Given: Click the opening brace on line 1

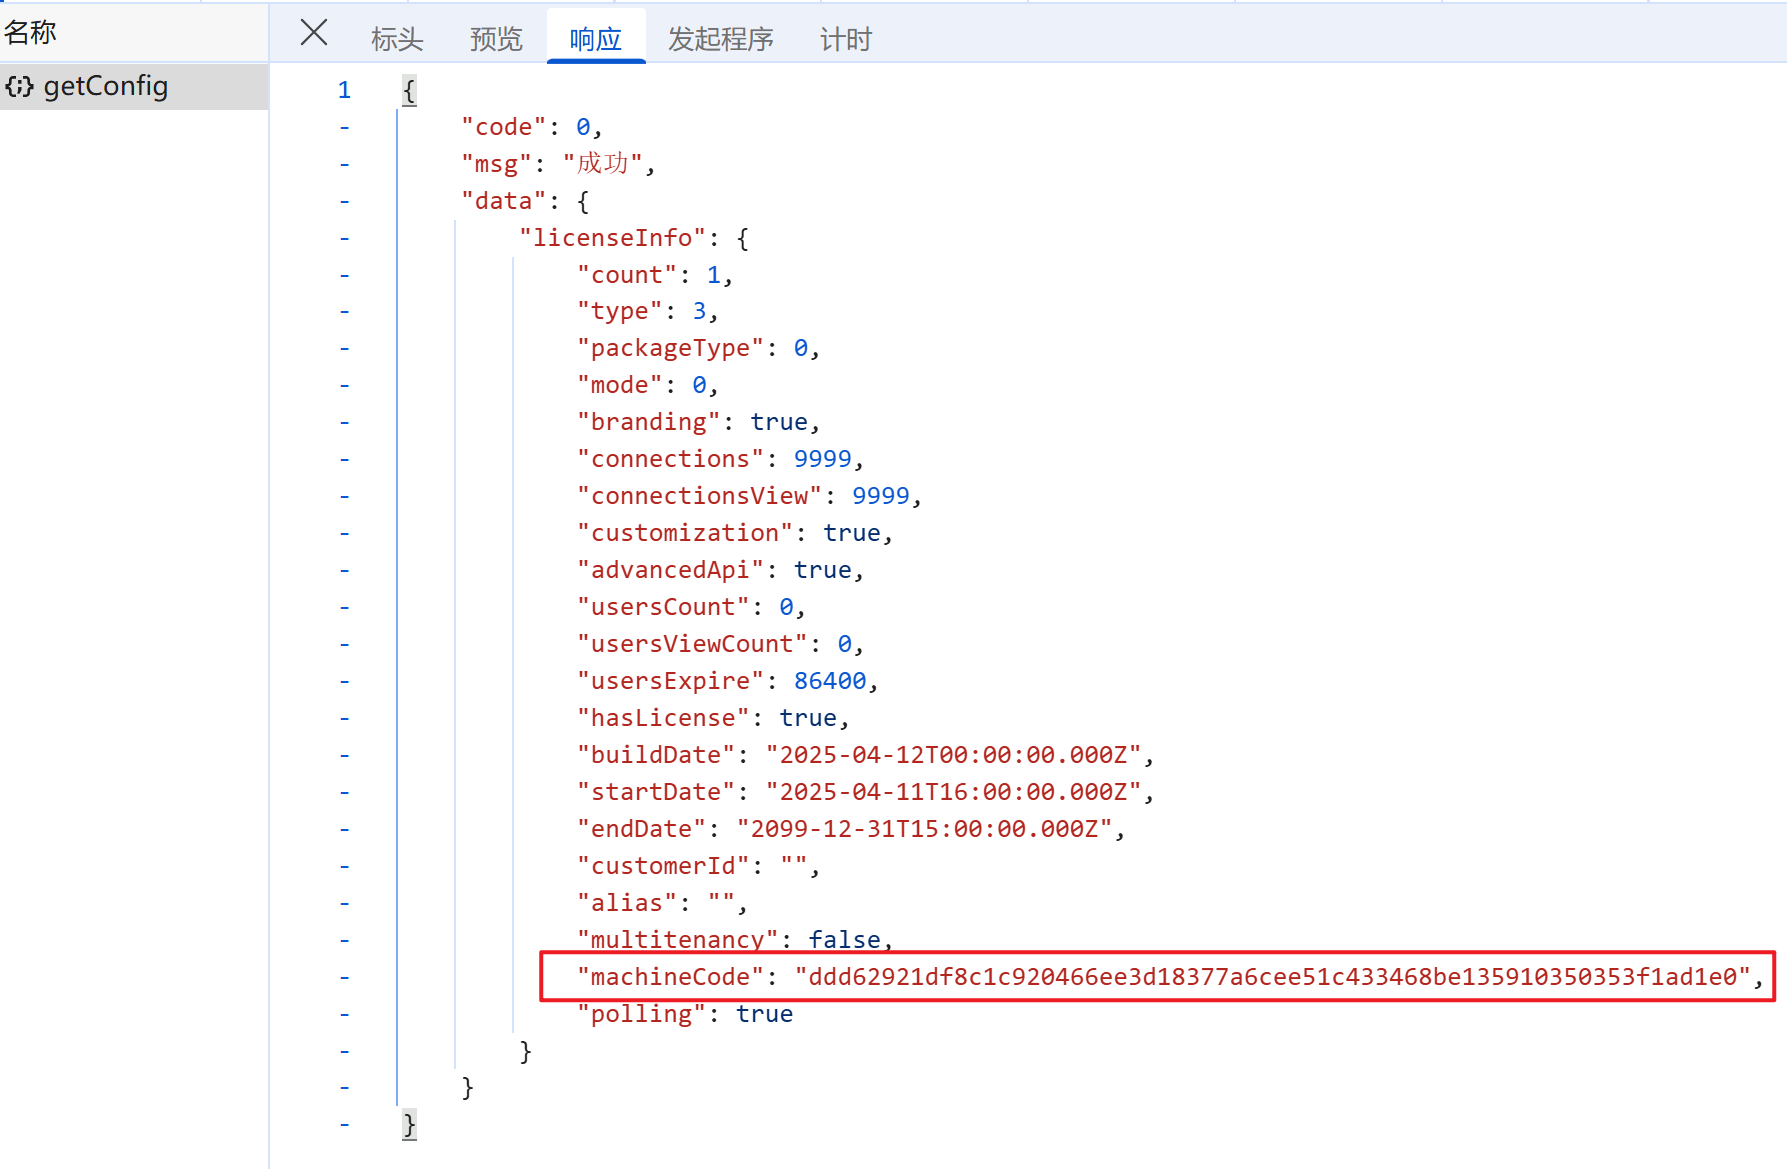Looking at the screenshot, I should 408,91.
